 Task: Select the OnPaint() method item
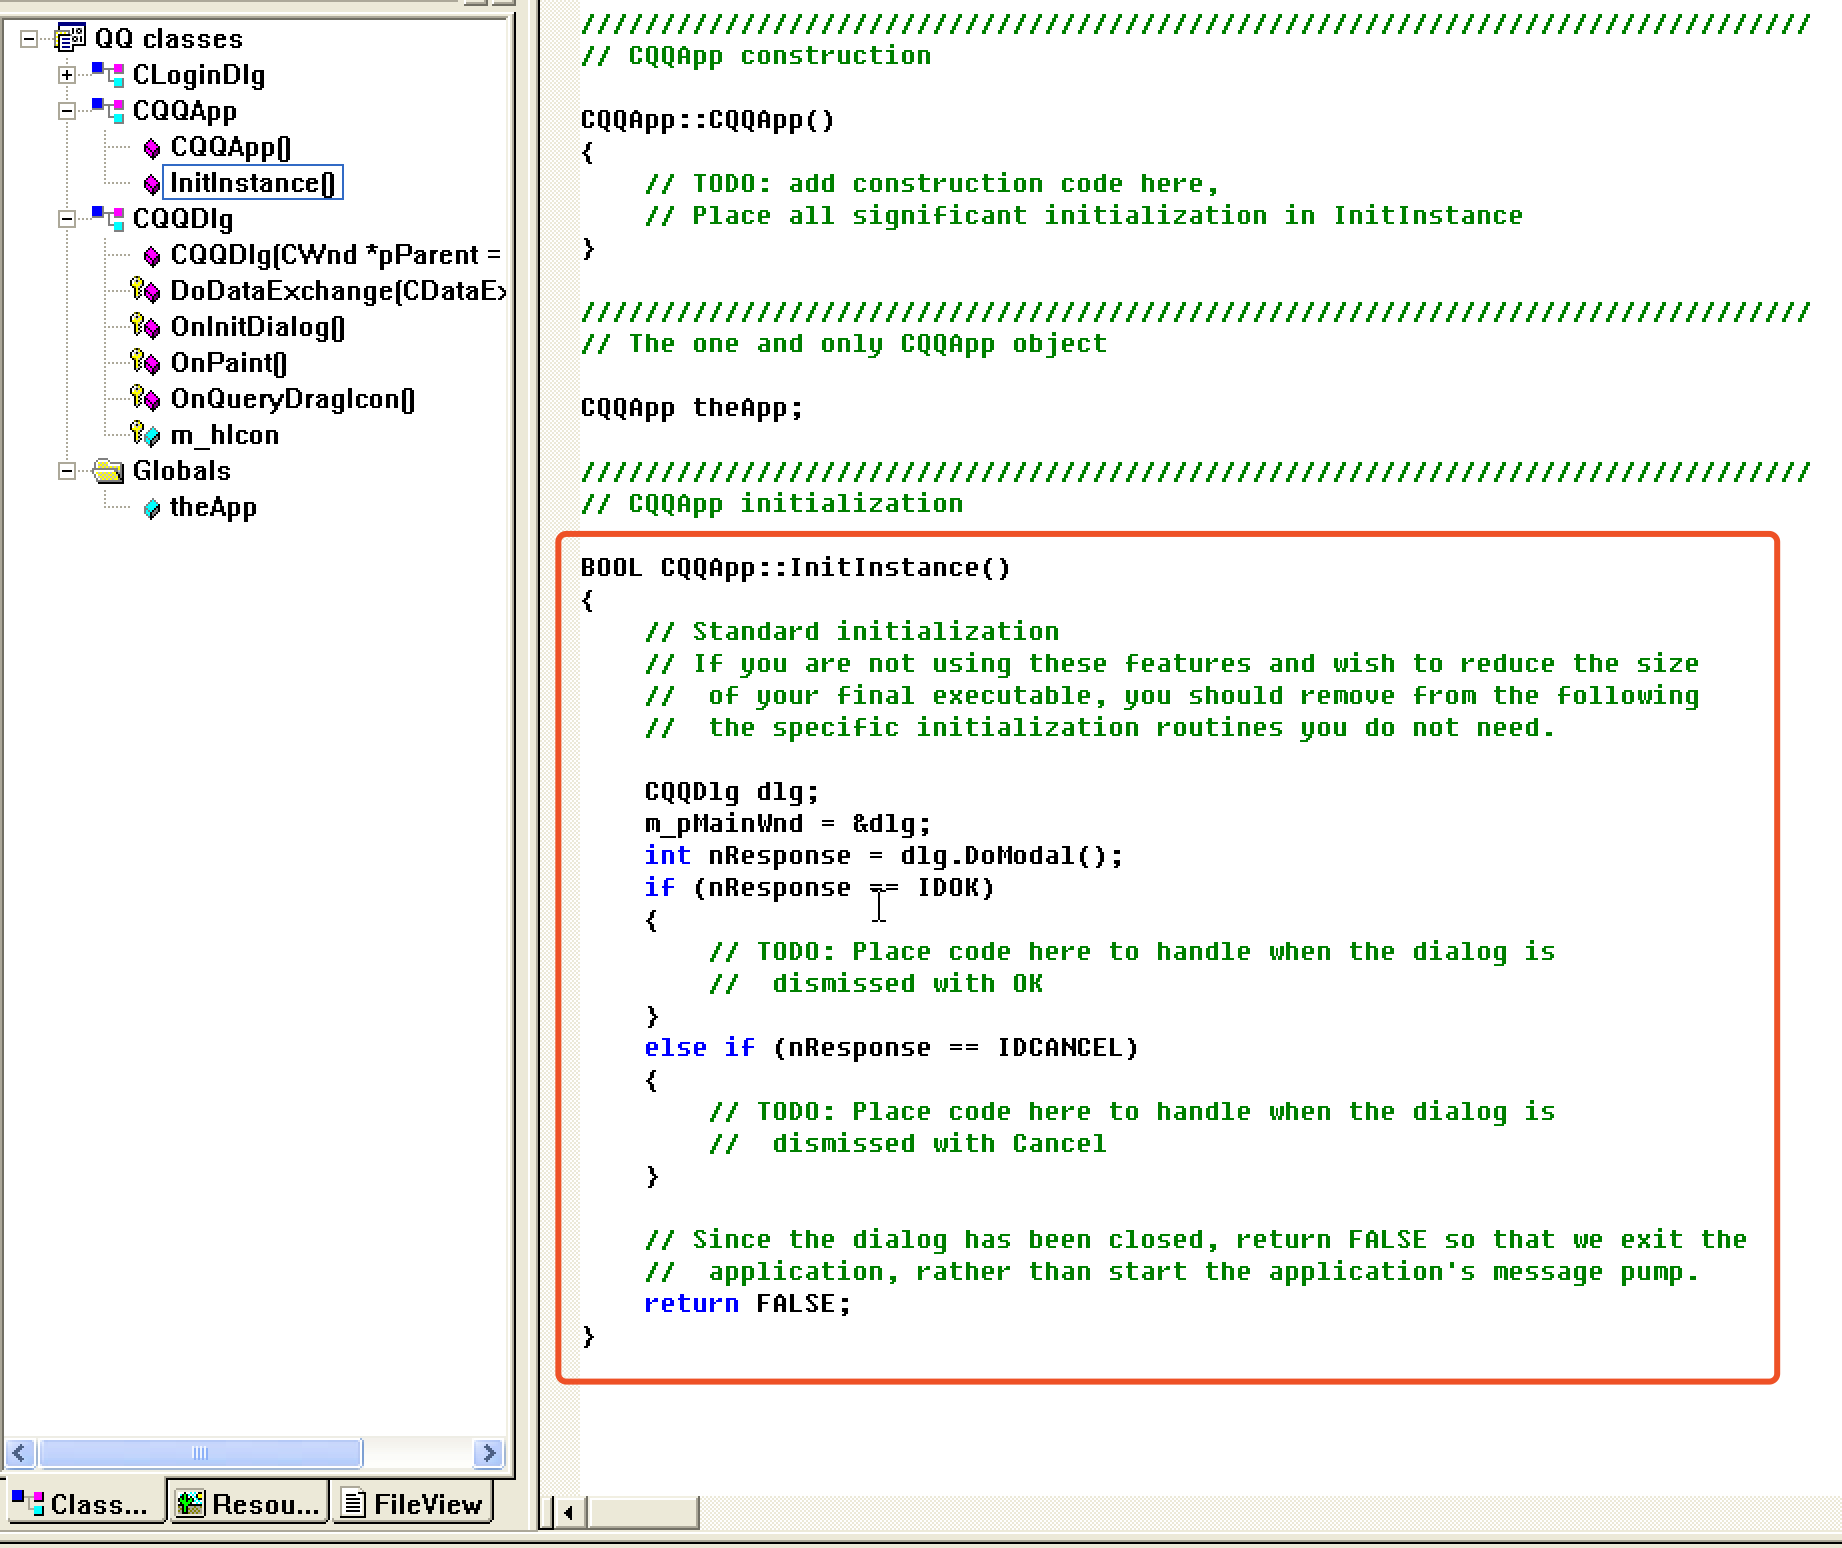point(229,363)
